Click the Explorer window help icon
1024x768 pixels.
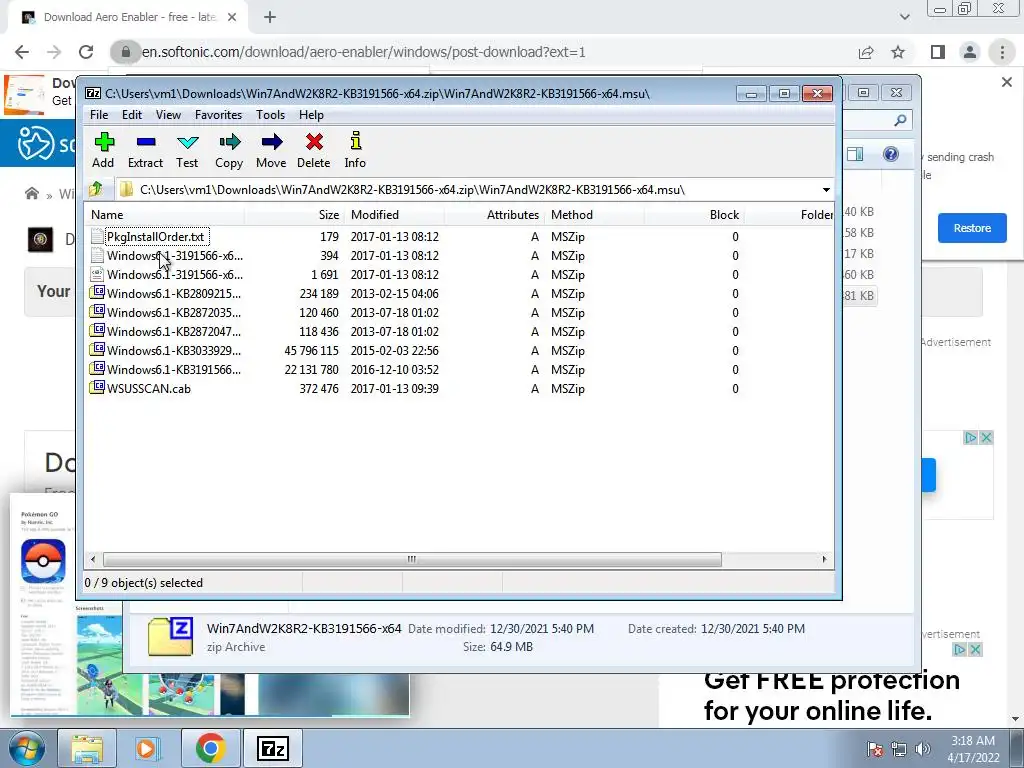coord(891,154)
